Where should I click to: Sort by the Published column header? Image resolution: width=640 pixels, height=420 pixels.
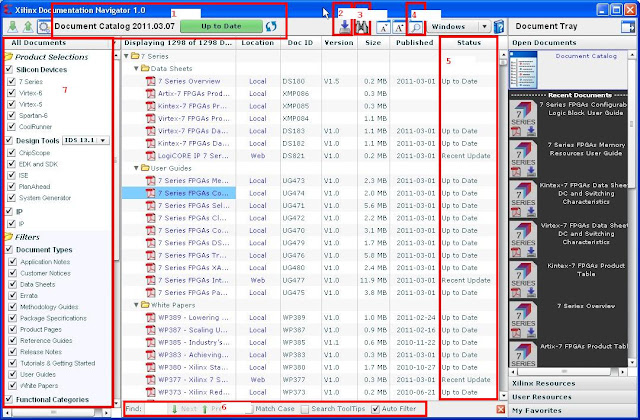point(414,43)
